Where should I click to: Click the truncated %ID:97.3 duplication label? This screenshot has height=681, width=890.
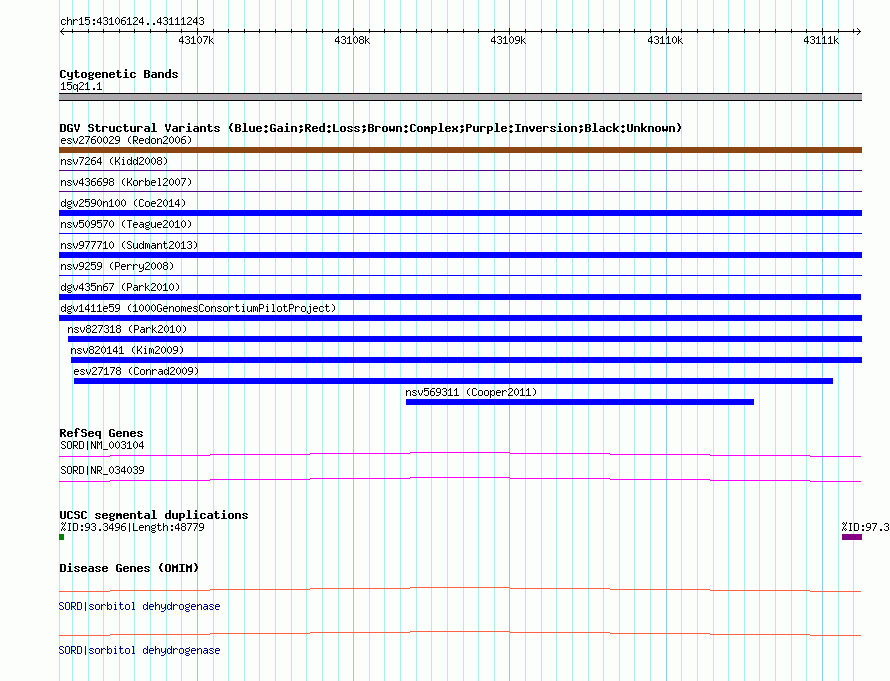coord(866,527)
